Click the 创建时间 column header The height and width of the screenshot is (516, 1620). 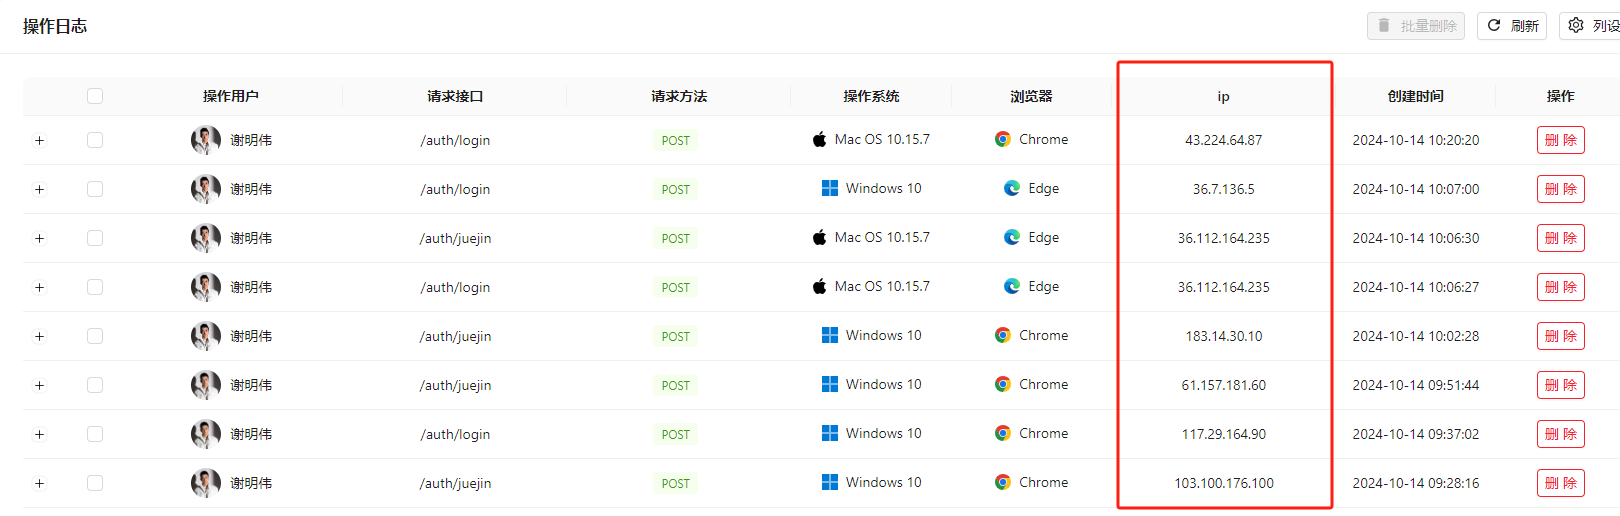click(x=1416, y=96)
